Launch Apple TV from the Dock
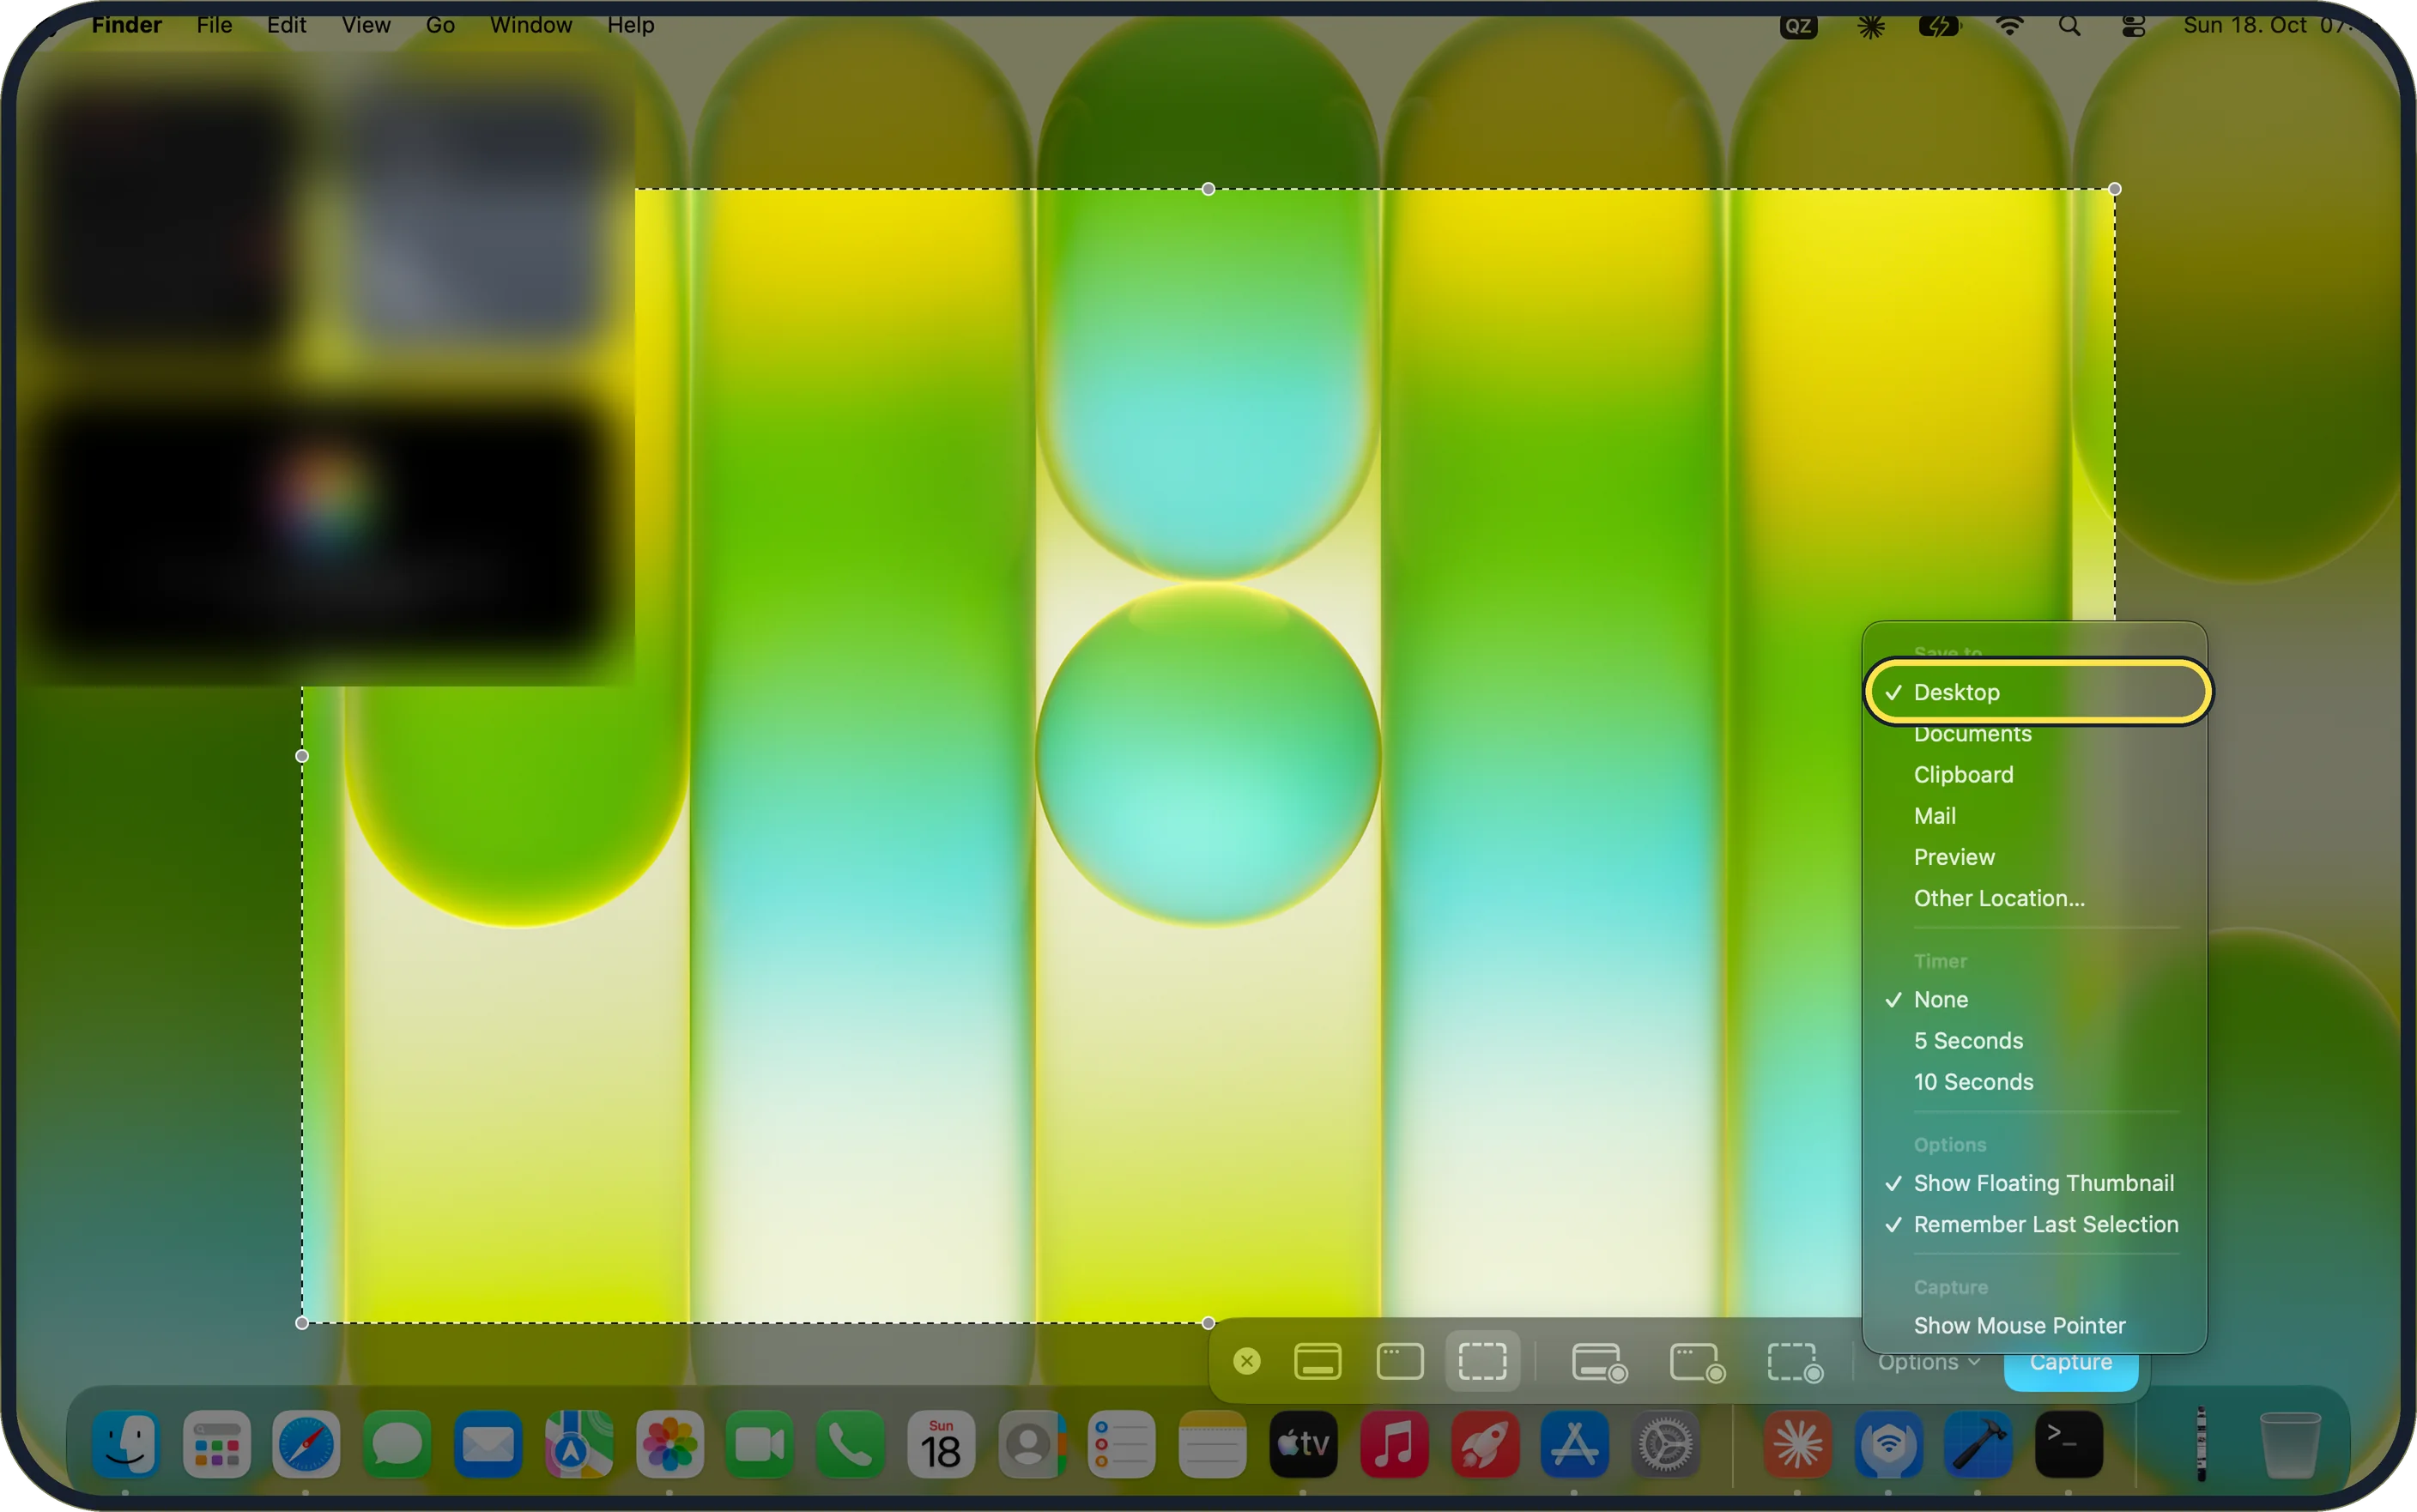The height and width of the screenshot is (1512, 2417). pos(1303,1444)
